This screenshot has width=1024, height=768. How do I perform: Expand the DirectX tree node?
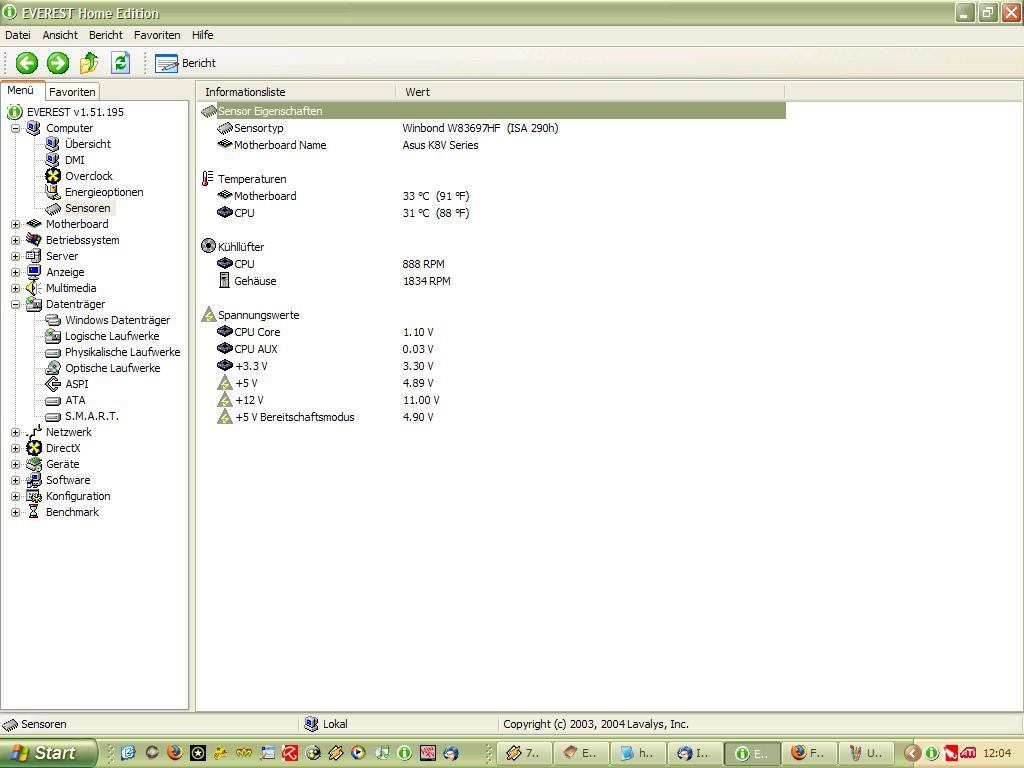click(x=15, y=448)
